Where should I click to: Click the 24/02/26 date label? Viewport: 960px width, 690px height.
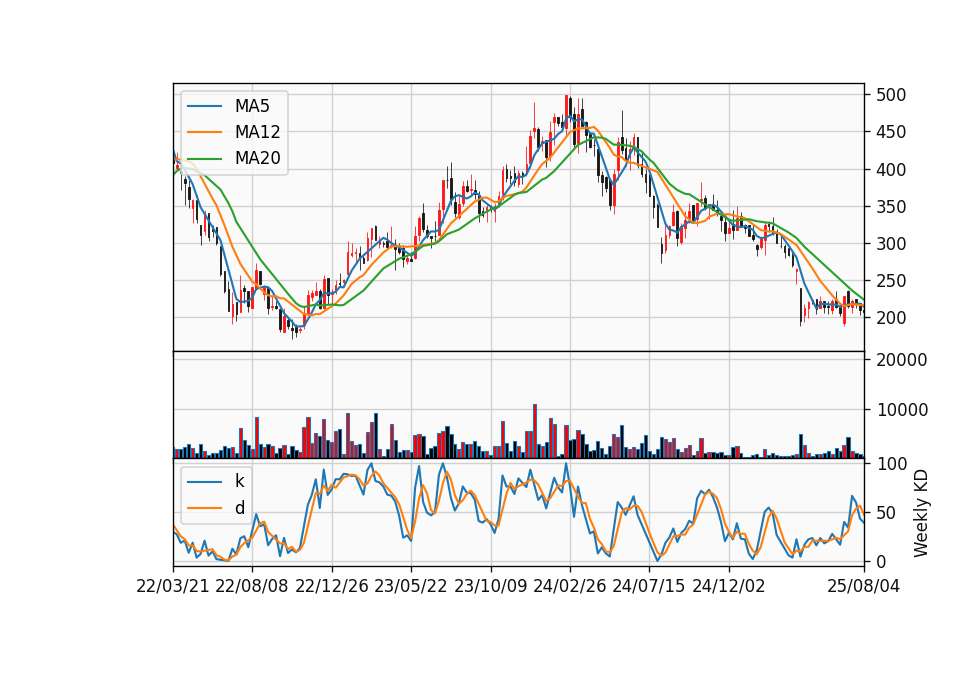(x=570, y=587)
